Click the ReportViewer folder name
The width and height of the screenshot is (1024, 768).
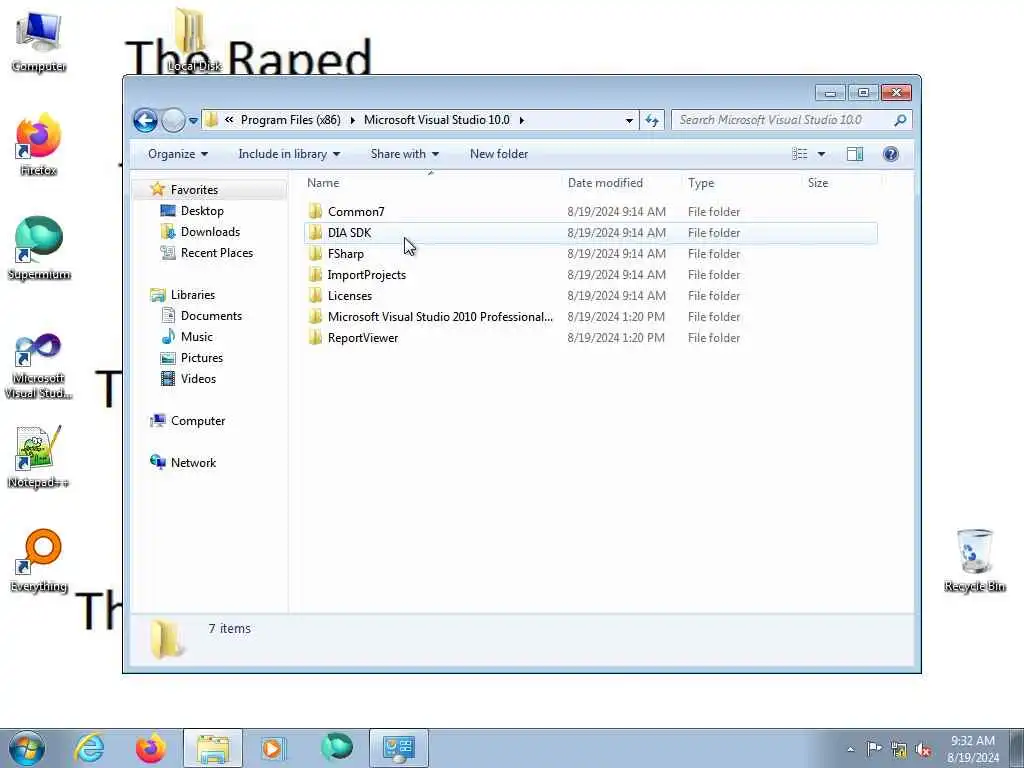tap(362, 338)
